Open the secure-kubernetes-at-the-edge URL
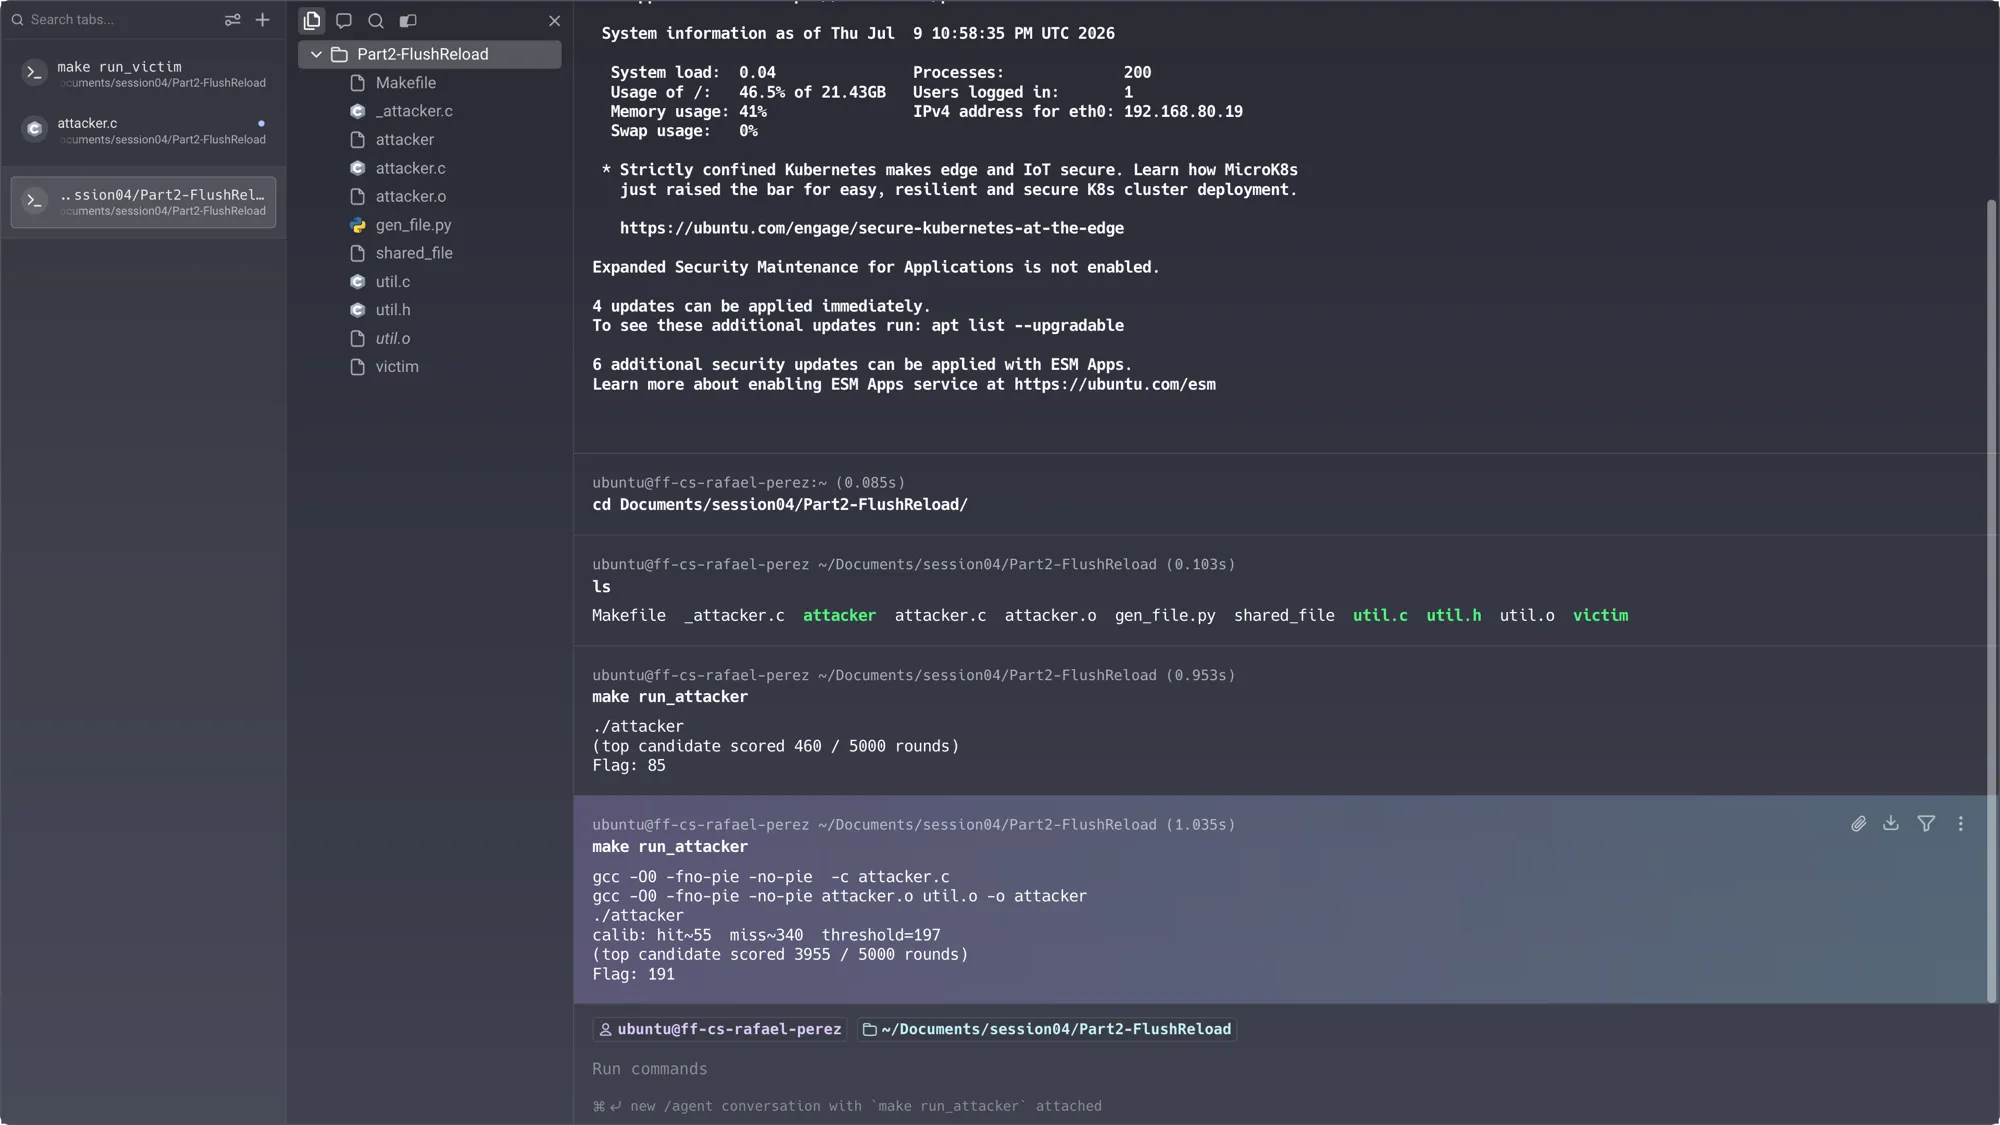2000x1125 pixels. [x=871, y=228]
